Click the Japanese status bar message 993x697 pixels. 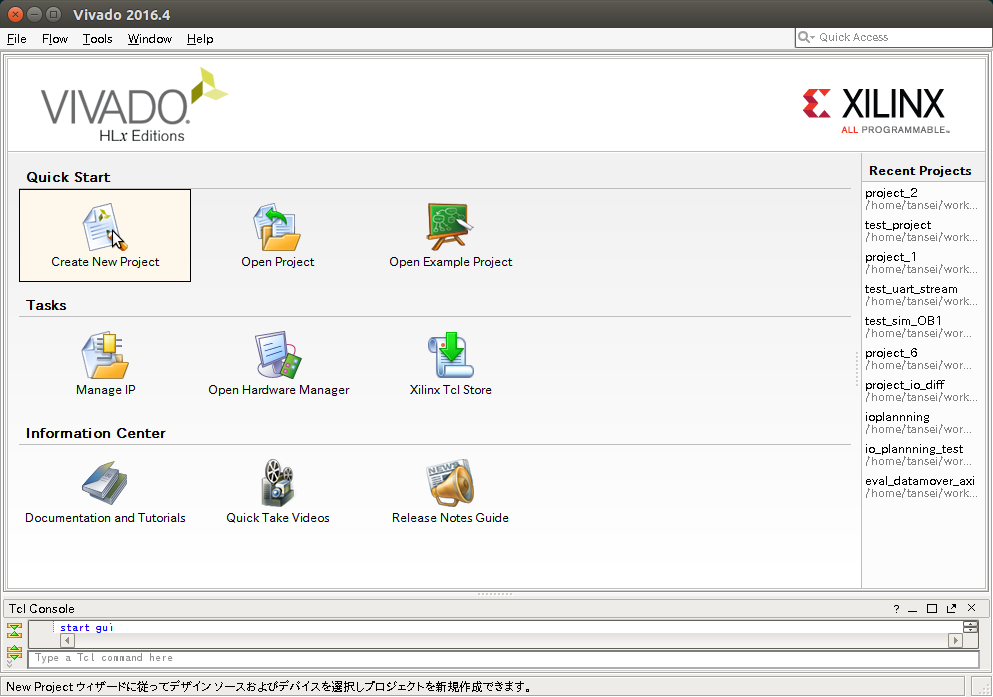(268, 687)
